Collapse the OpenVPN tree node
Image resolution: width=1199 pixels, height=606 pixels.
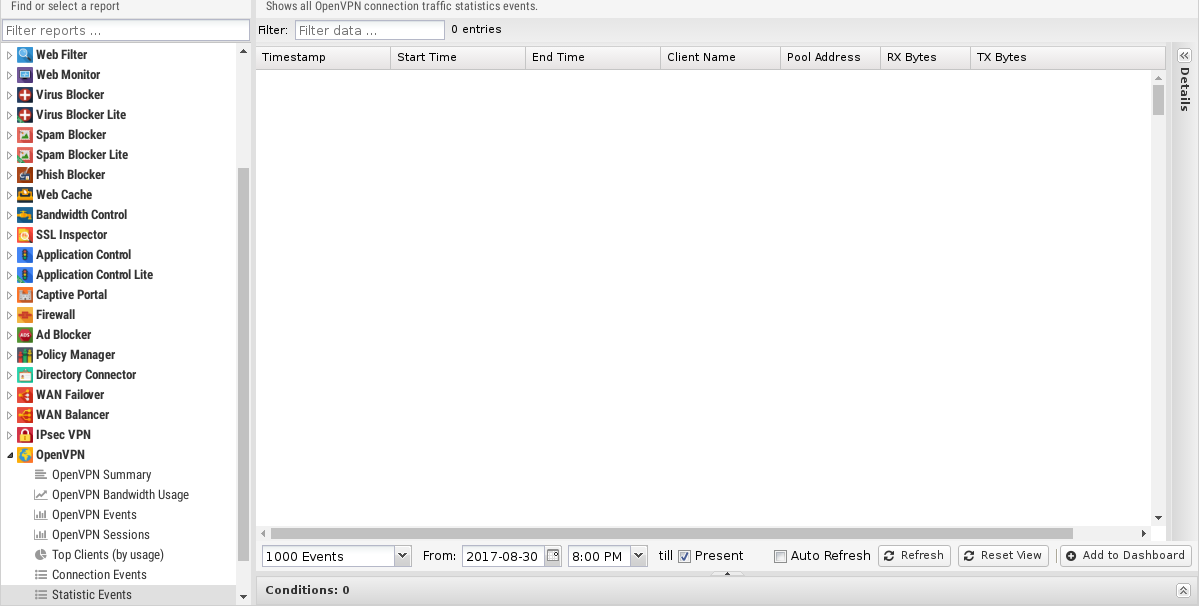9,455
